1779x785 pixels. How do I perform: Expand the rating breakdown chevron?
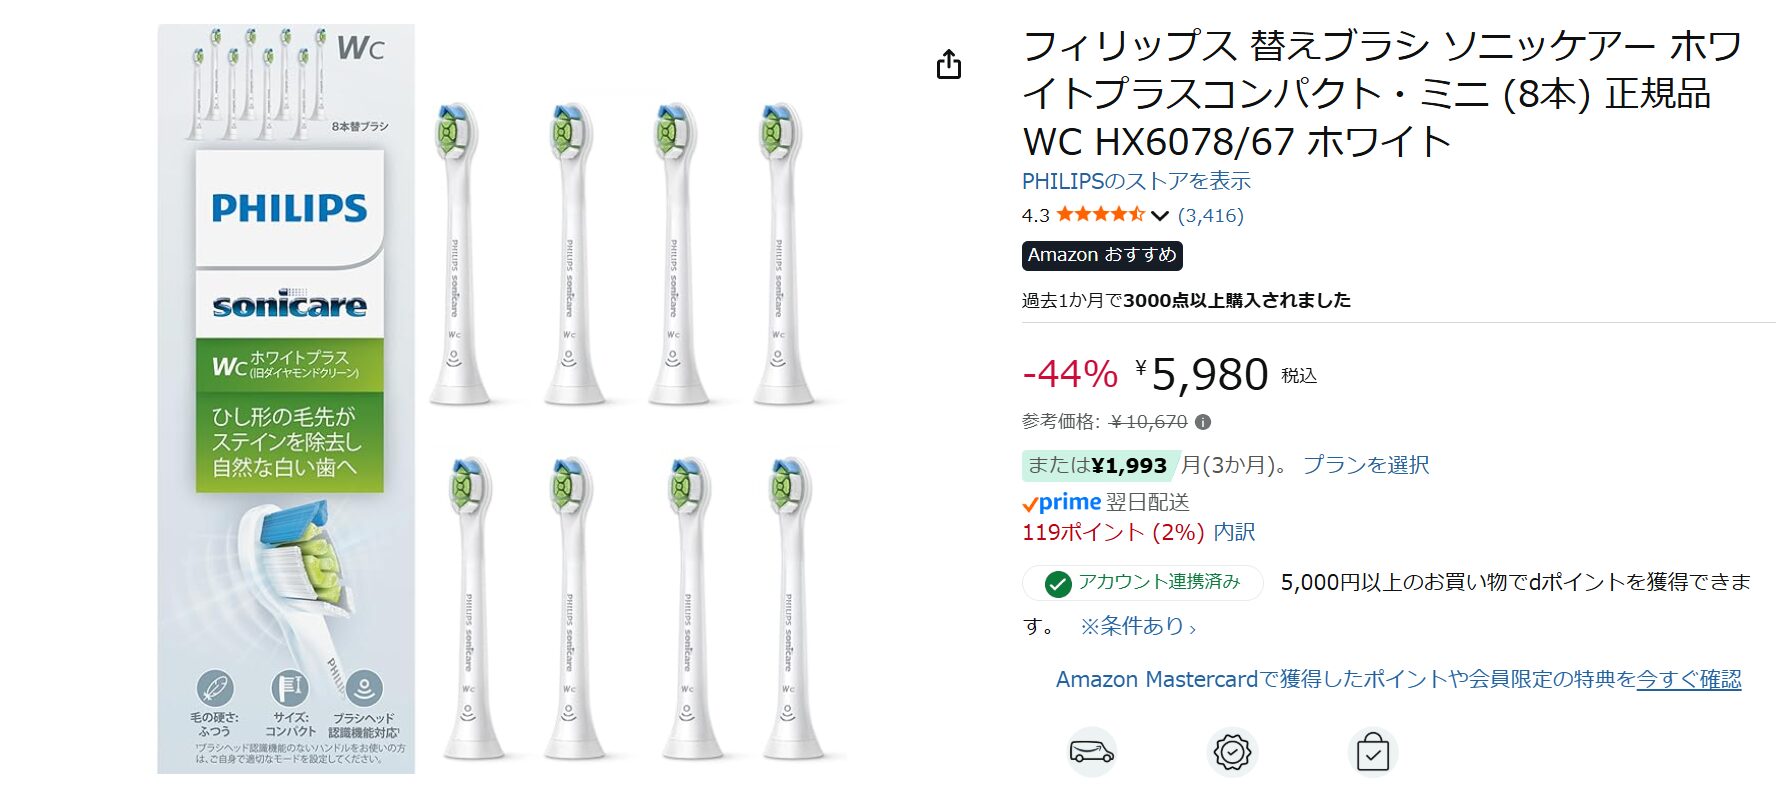click(x=1160, y=215)
